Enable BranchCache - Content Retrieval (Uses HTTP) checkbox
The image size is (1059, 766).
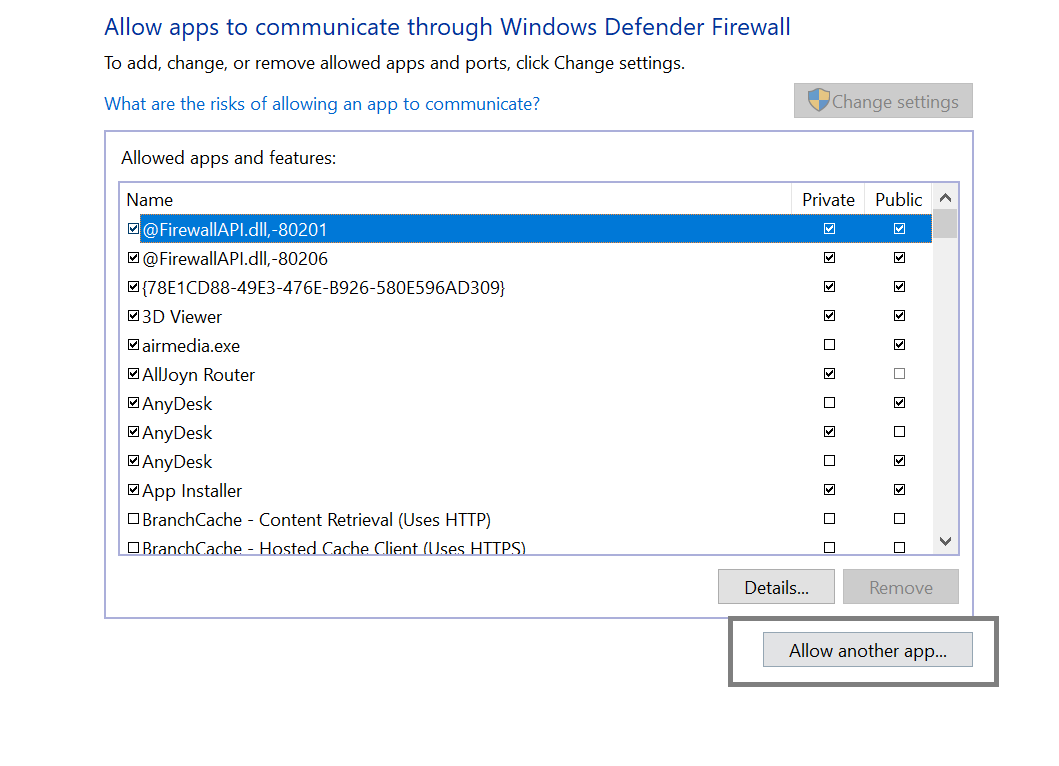tap(133, 519)
